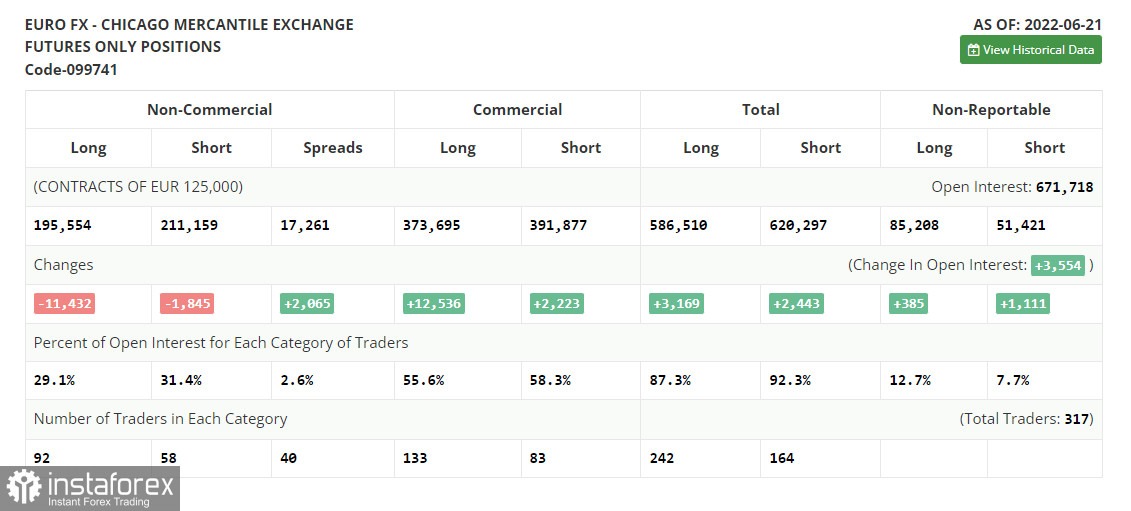Click the InstaForex logo icon
This screenshot has width=1131, height=511.
pyautogui.click(x=24, y=487)
